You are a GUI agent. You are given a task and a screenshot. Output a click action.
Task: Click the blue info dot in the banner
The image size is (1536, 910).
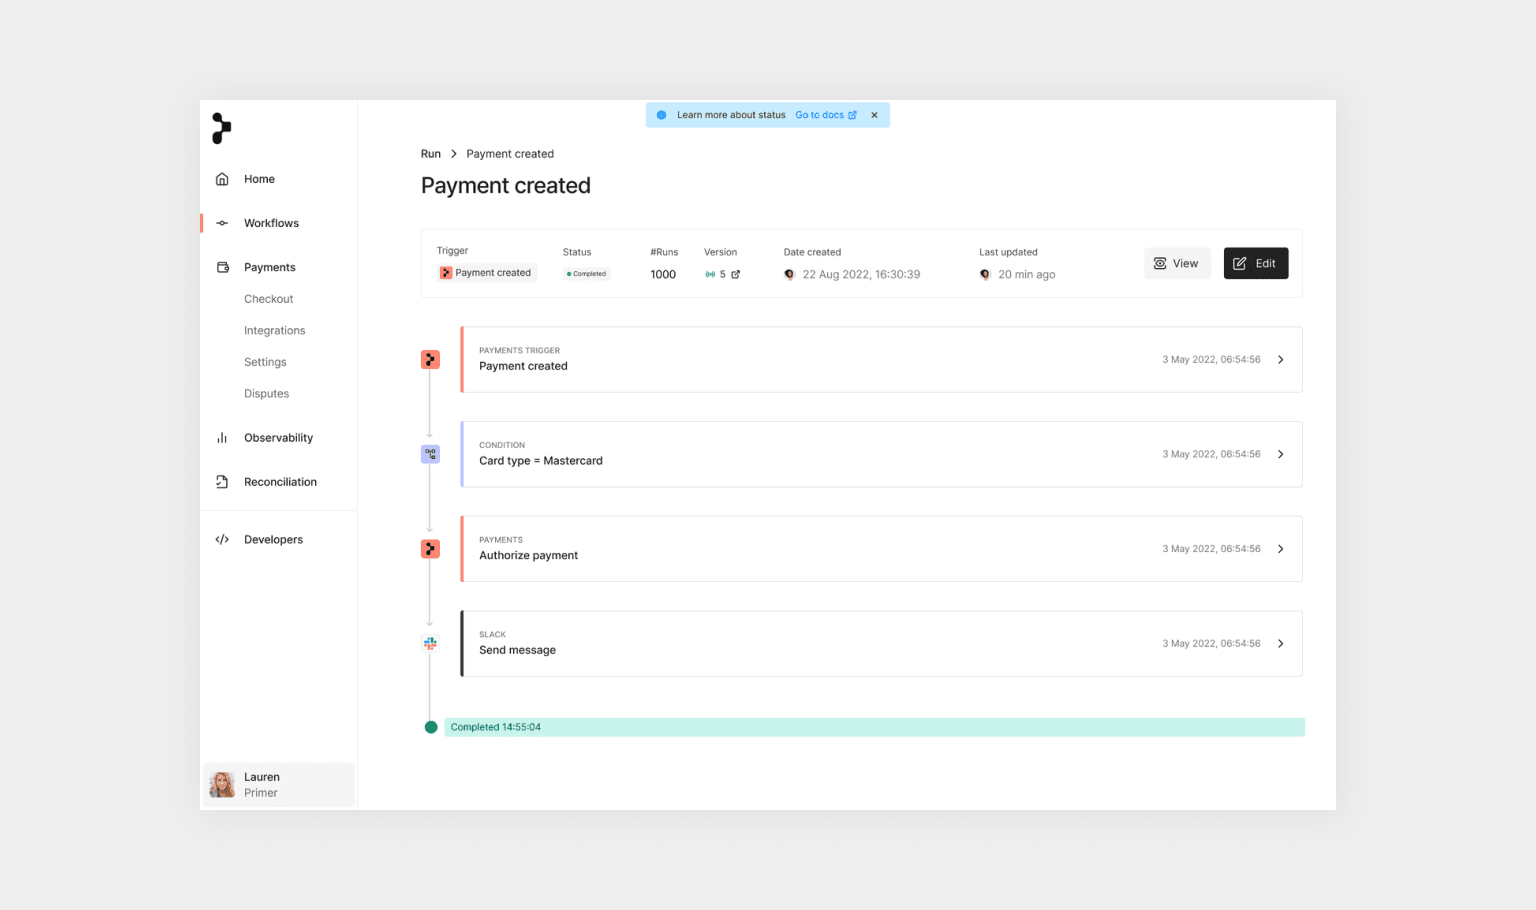pos(661,115)
